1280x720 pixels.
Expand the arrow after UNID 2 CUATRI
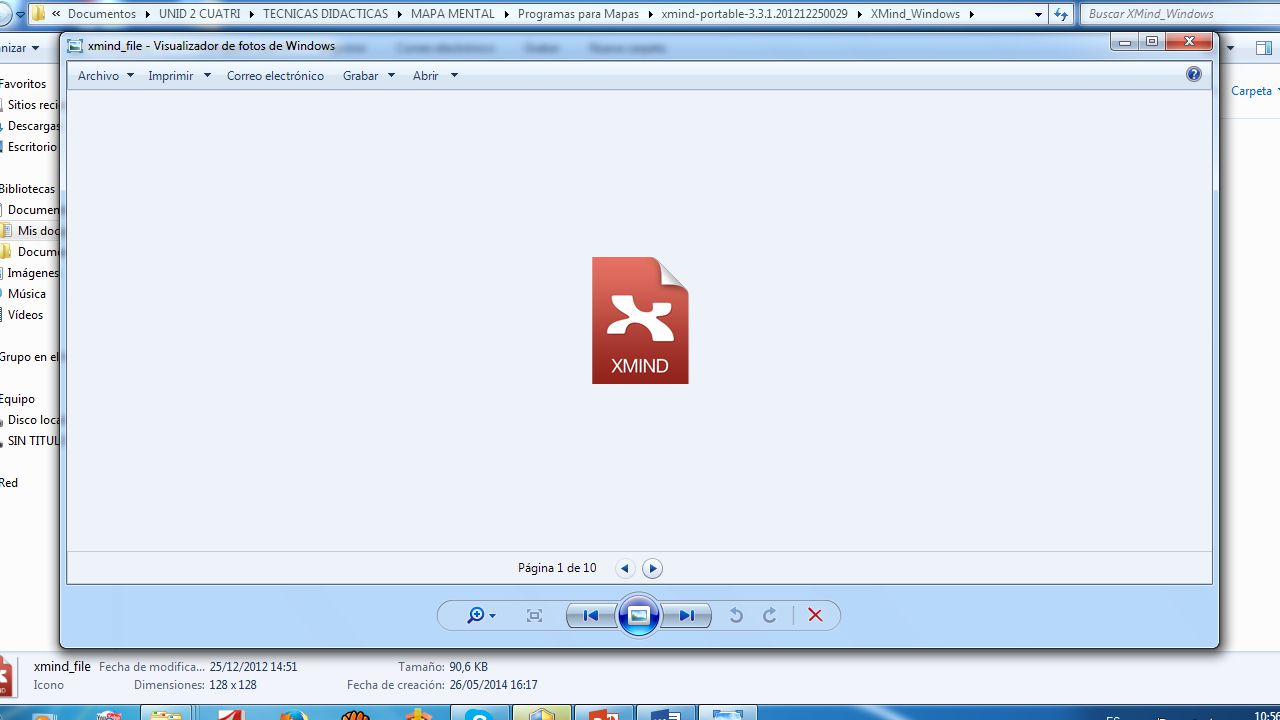pos(252,14)
